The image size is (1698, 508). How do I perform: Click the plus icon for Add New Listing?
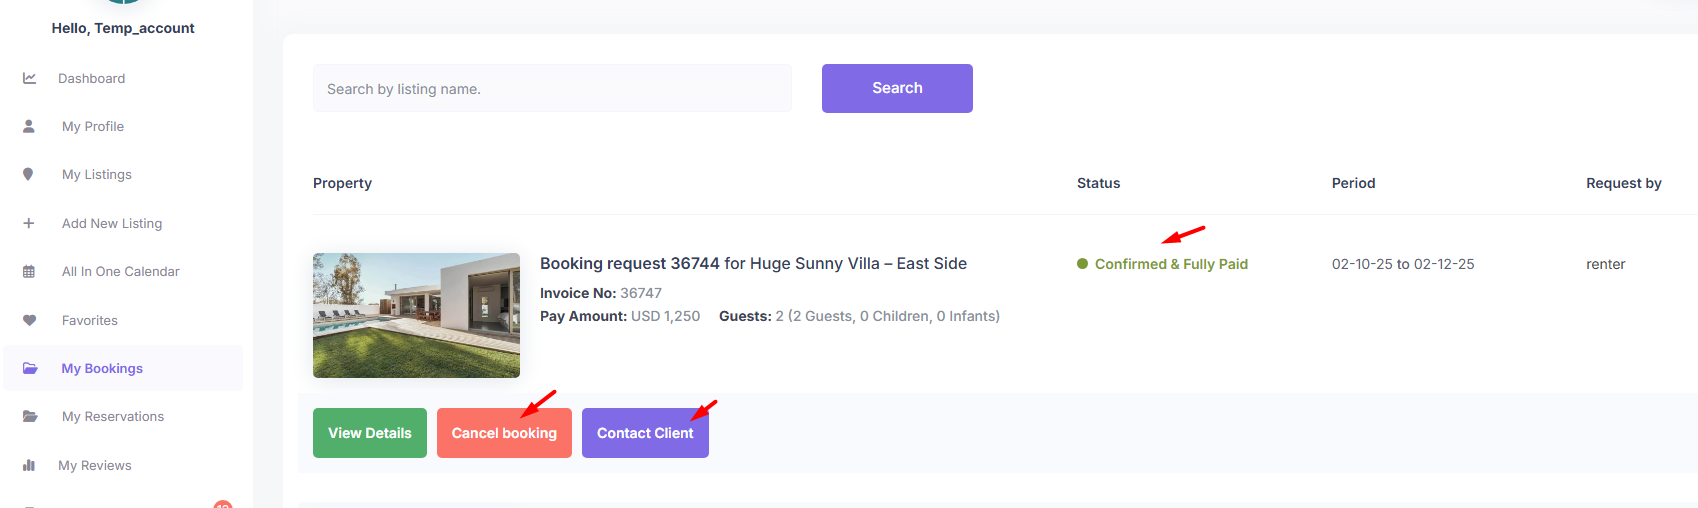[29, 223]
